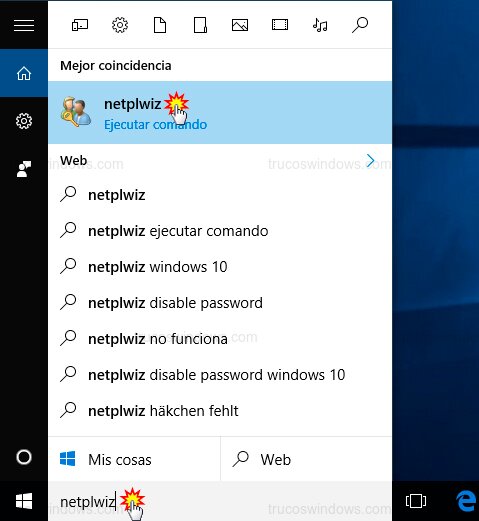Image resolution: width=479 pixels, height=521 pixels.
Task: Select suggestion "netplwiz häkchen fehlt"
Action: click(220, 411)
